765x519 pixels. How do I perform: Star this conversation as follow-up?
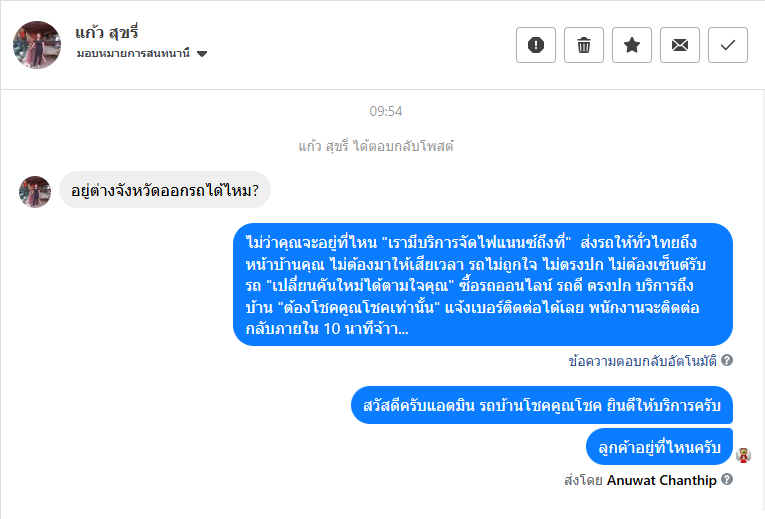click(632, 45)
